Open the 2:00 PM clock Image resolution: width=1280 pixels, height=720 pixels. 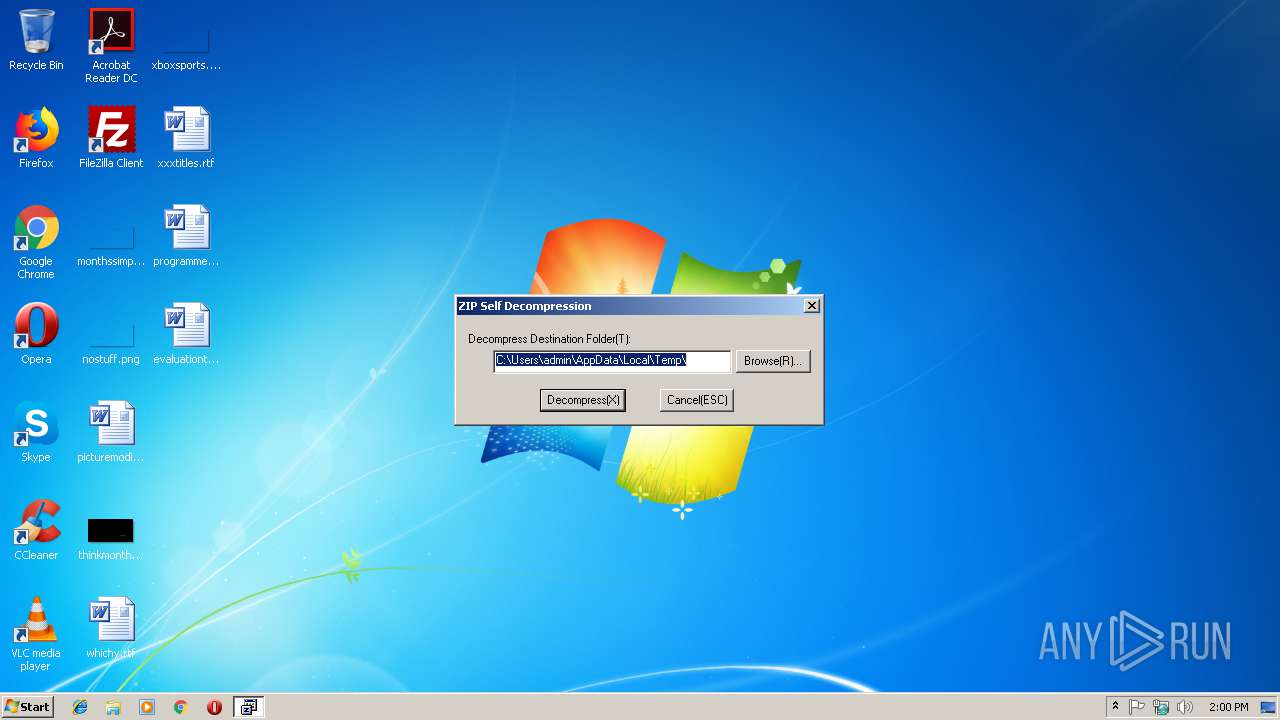[x=1228, y=707]
